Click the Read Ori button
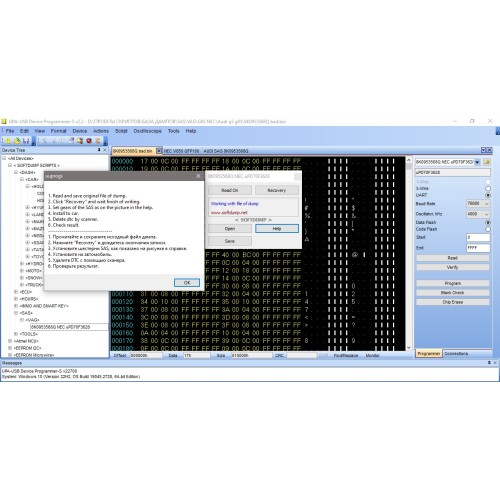 point(230,190)
